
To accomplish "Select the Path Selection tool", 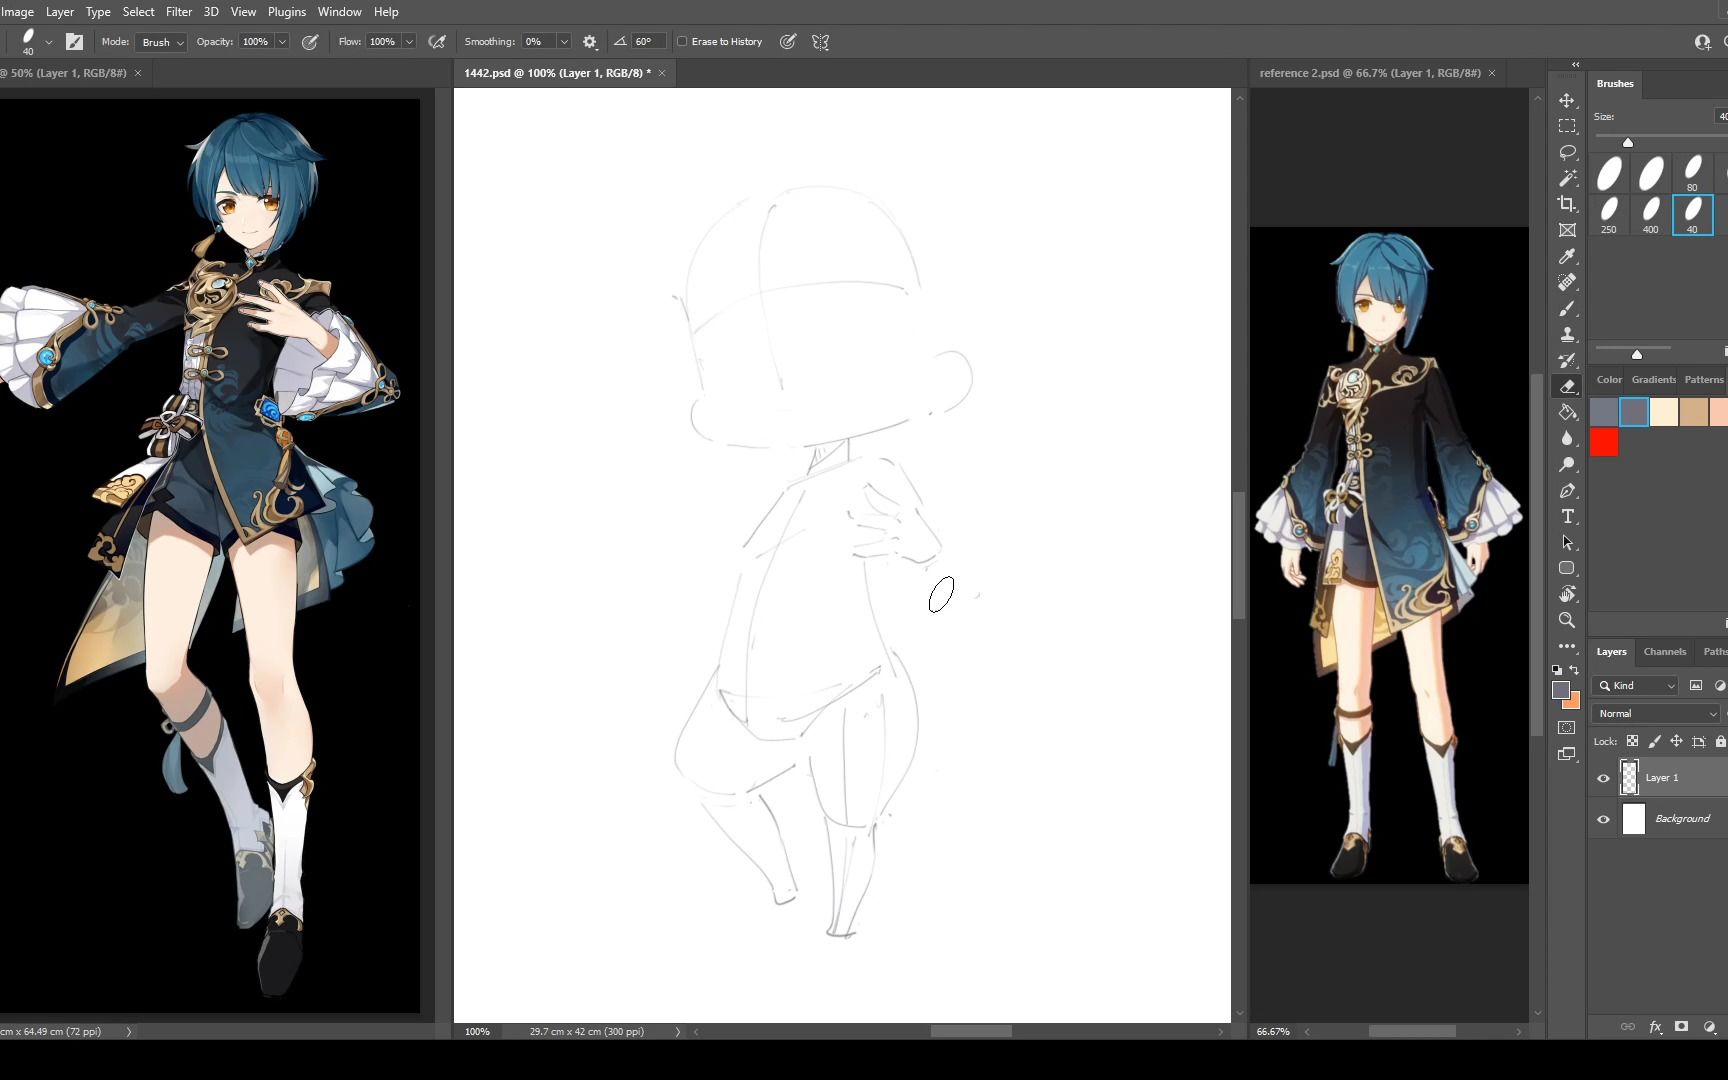I will coord(1567,543).
